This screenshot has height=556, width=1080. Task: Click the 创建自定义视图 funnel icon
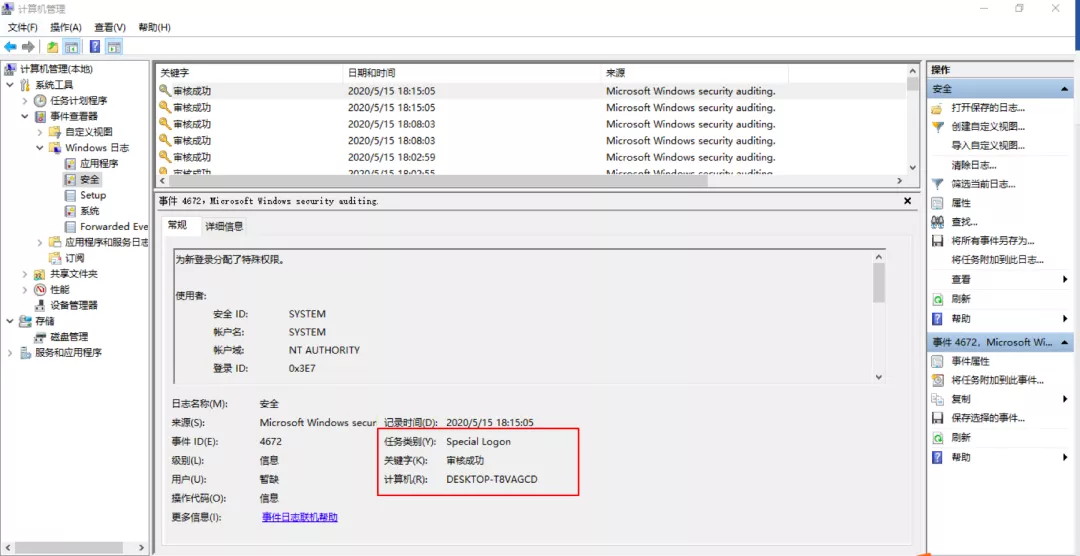[937, 127]
